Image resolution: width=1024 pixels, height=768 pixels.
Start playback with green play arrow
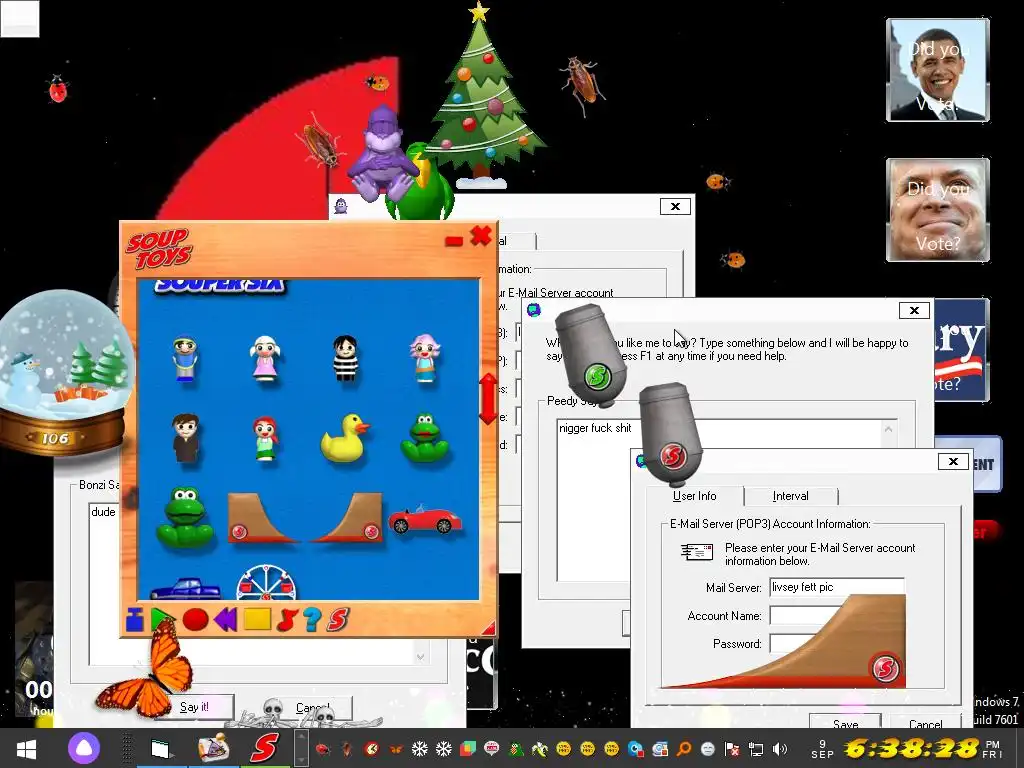tap(162, 619)
